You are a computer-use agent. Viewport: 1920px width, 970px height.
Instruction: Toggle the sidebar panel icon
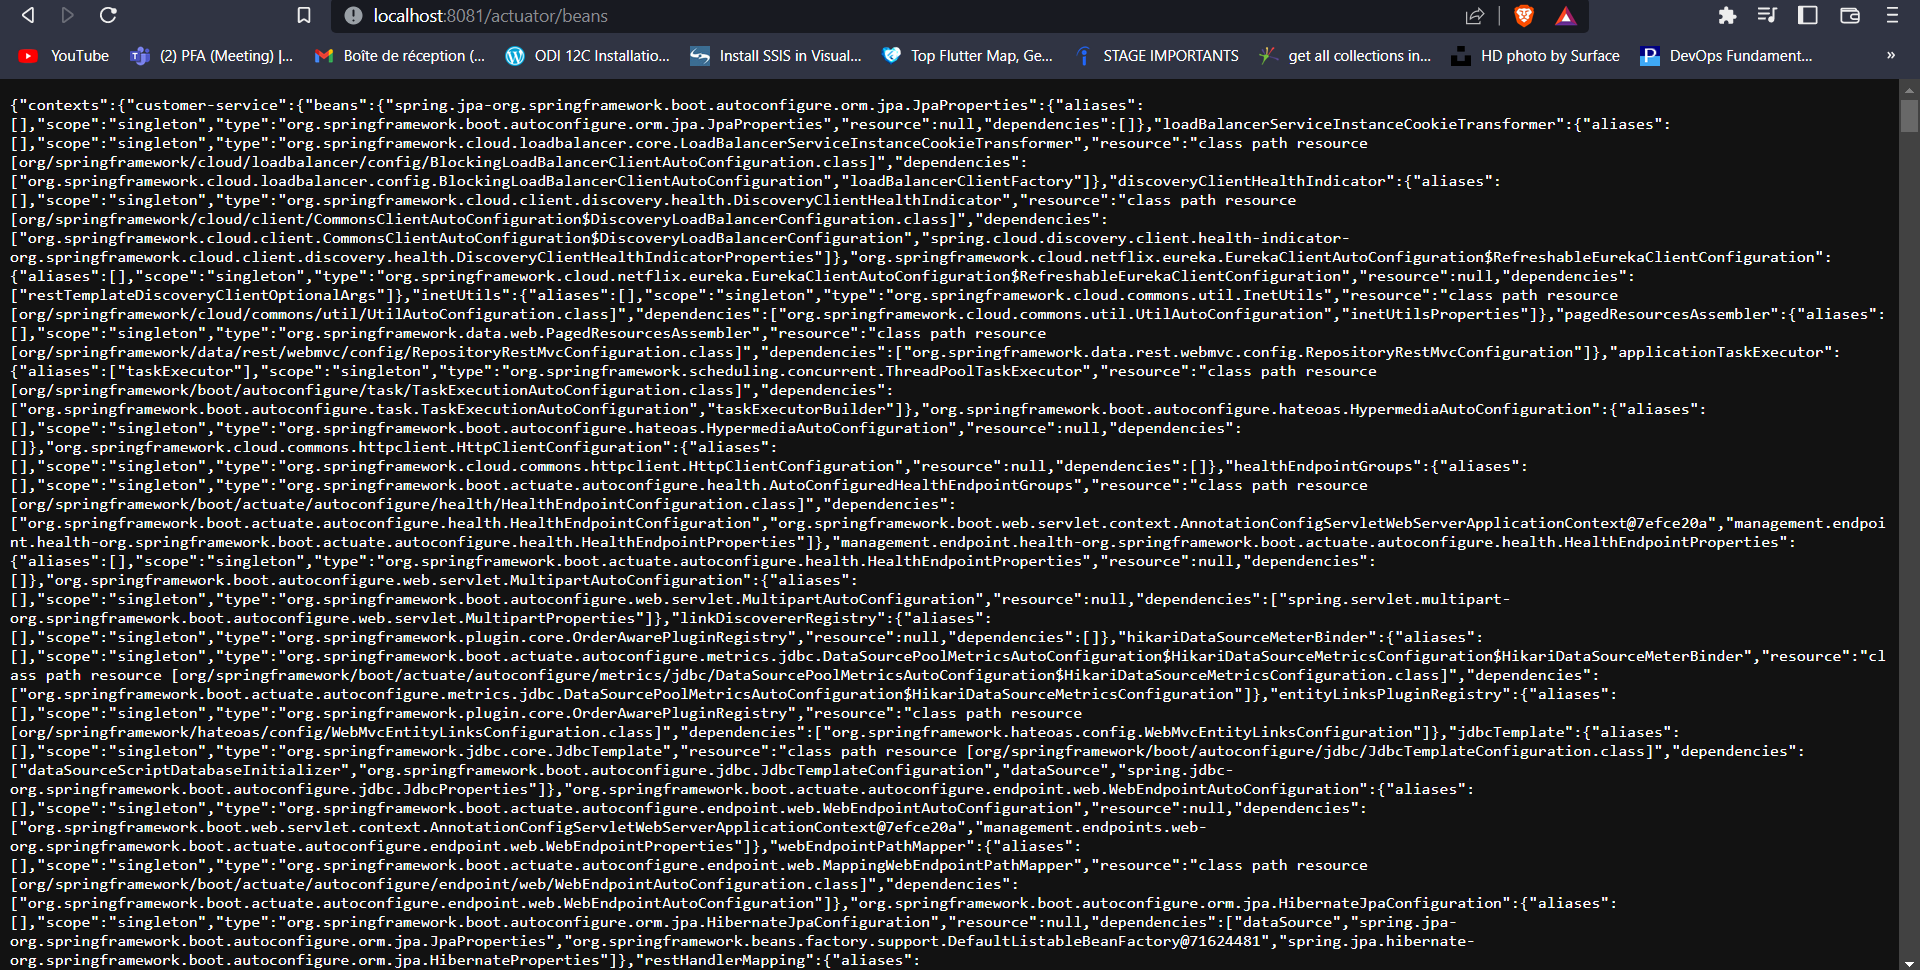point(1806,16)
